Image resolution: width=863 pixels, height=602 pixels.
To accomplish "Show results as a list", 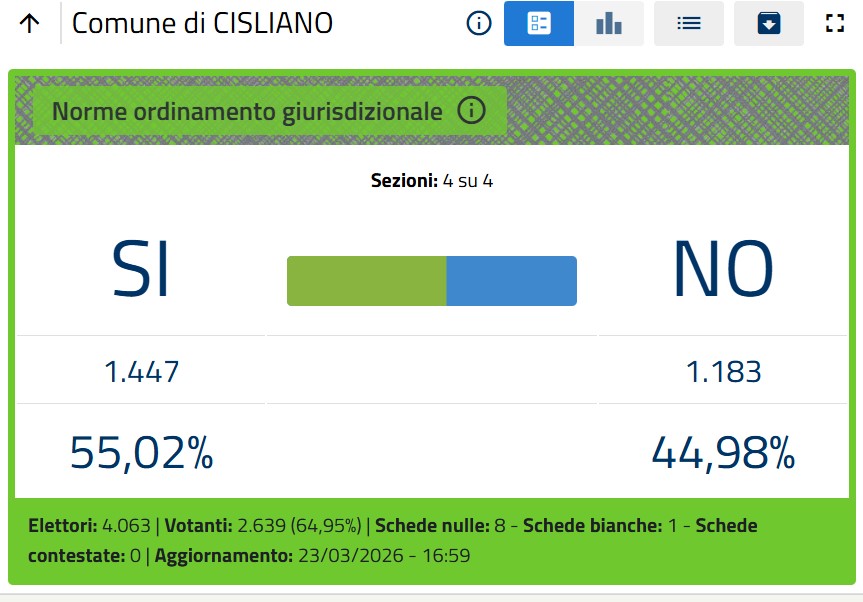I will click(x=688, y=24).
